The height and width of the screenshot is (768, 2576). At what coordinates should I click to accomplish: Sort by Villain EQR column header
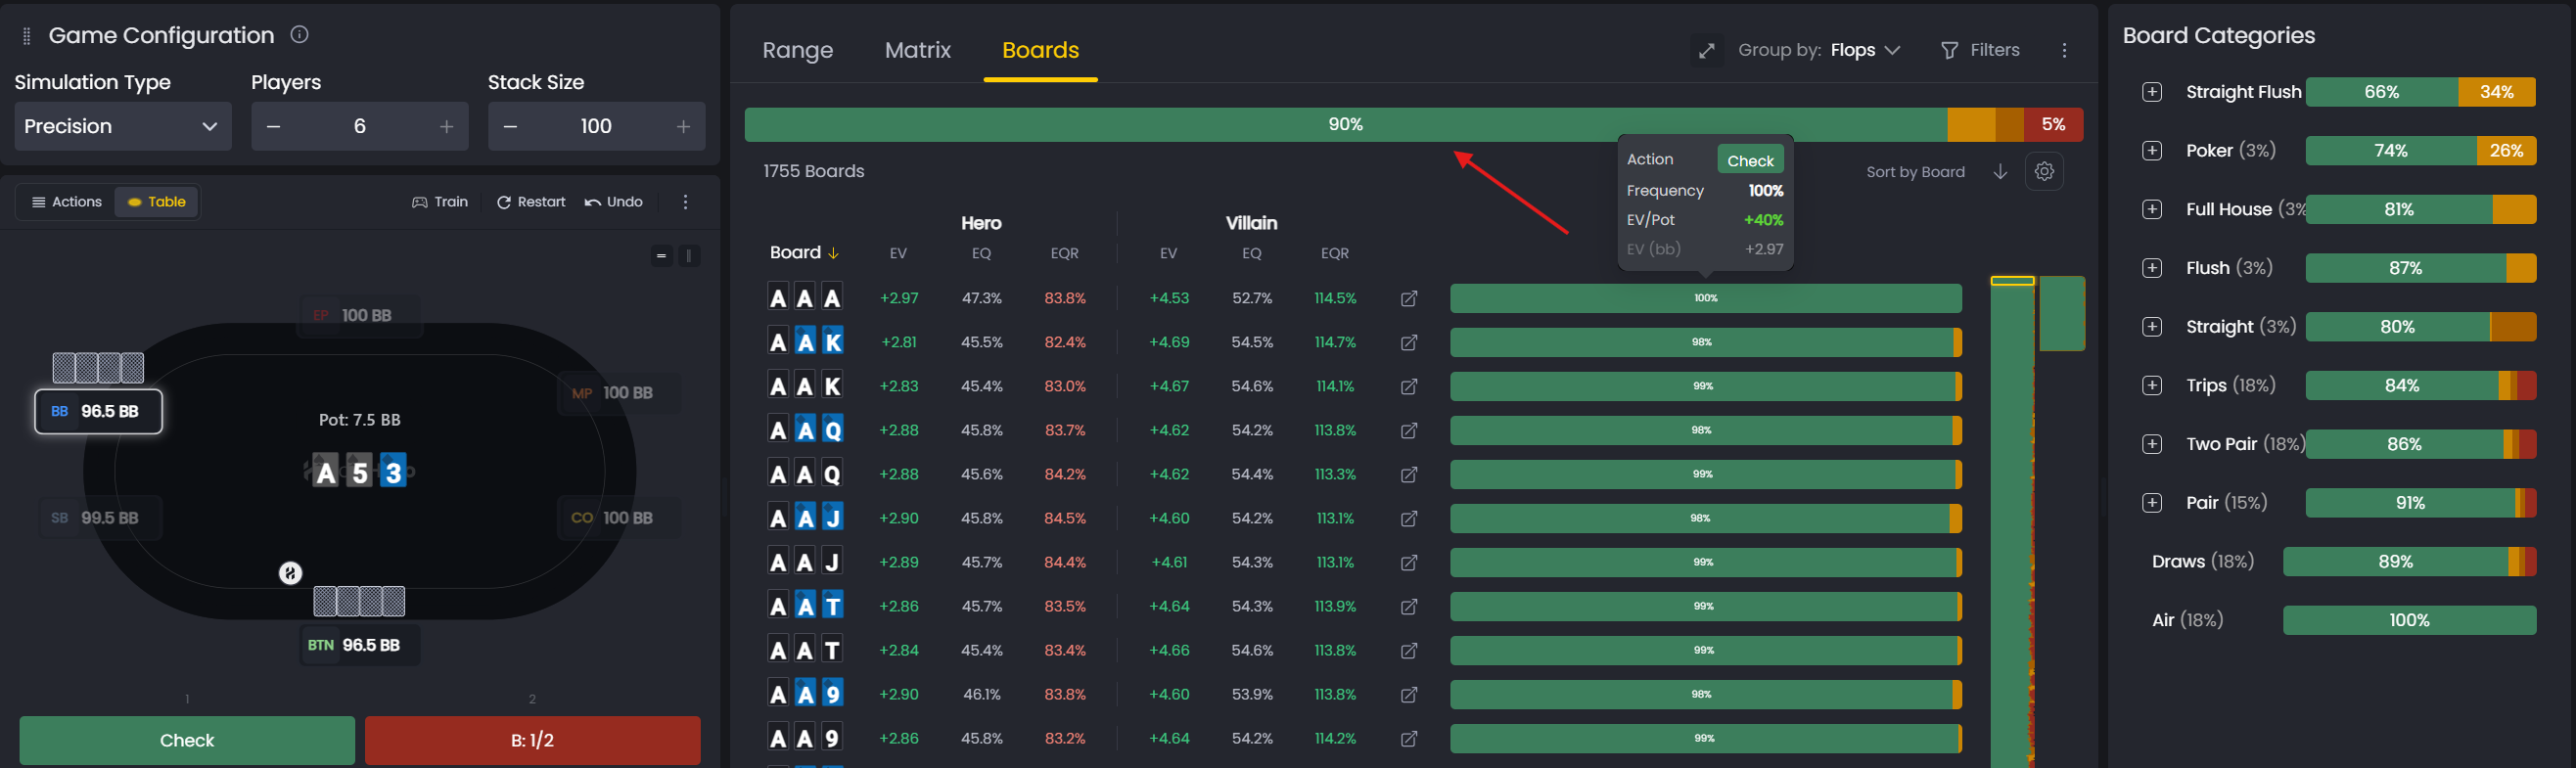(1335, 254)
